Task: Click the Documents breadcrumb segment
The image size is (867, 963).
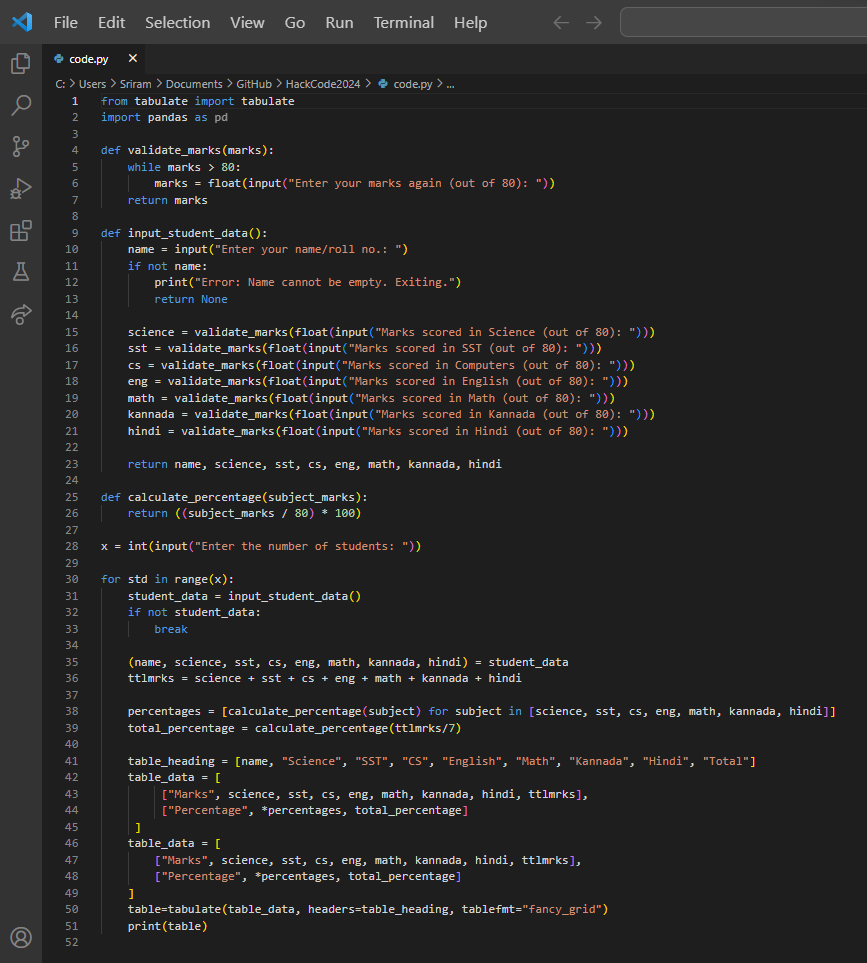Action: tap(194, 84)
